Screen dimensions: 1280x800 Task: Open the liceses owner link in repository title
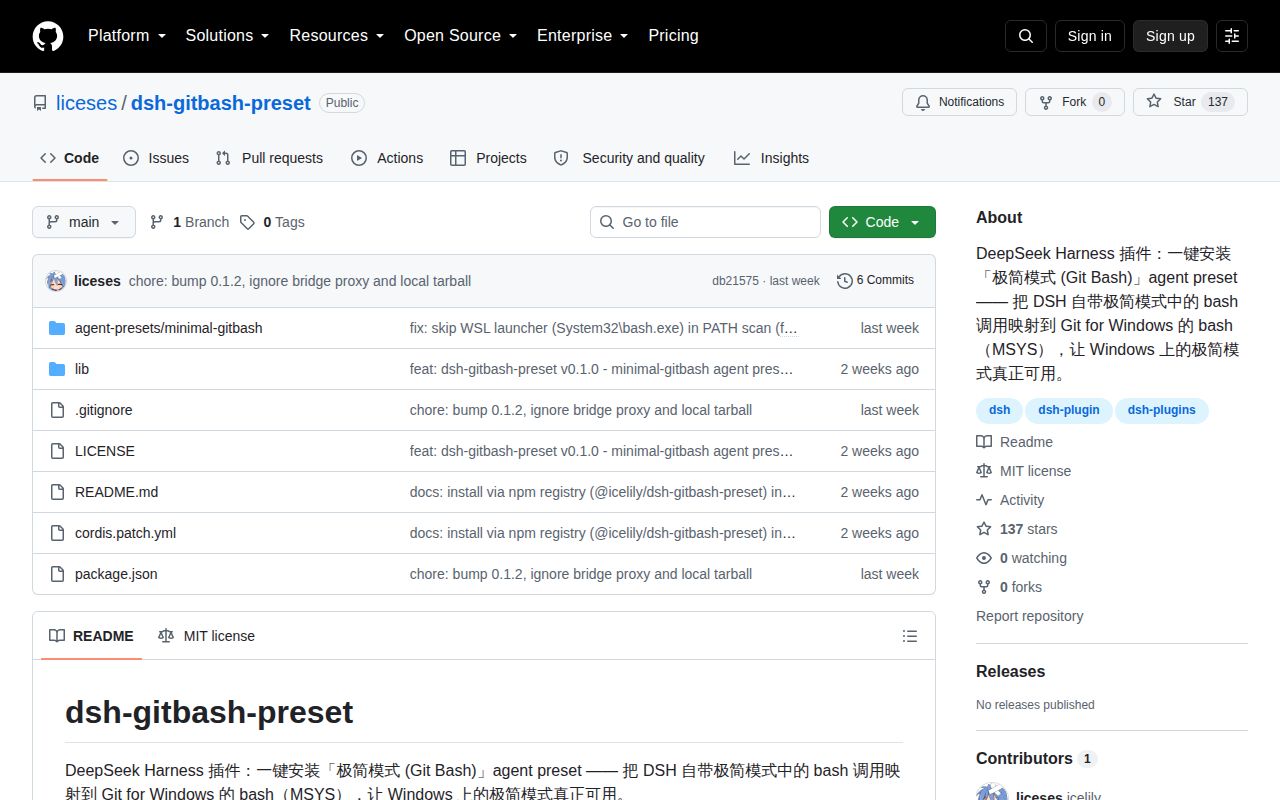tap(87, 103)
